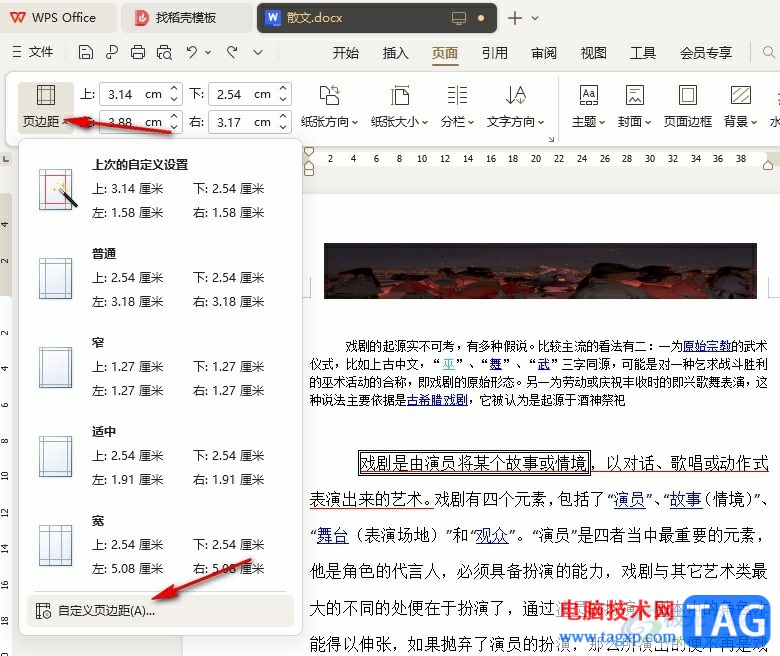Open the 工具 ribbon tab
Viewport: 780px width, 656px height.
pos(643,53)
